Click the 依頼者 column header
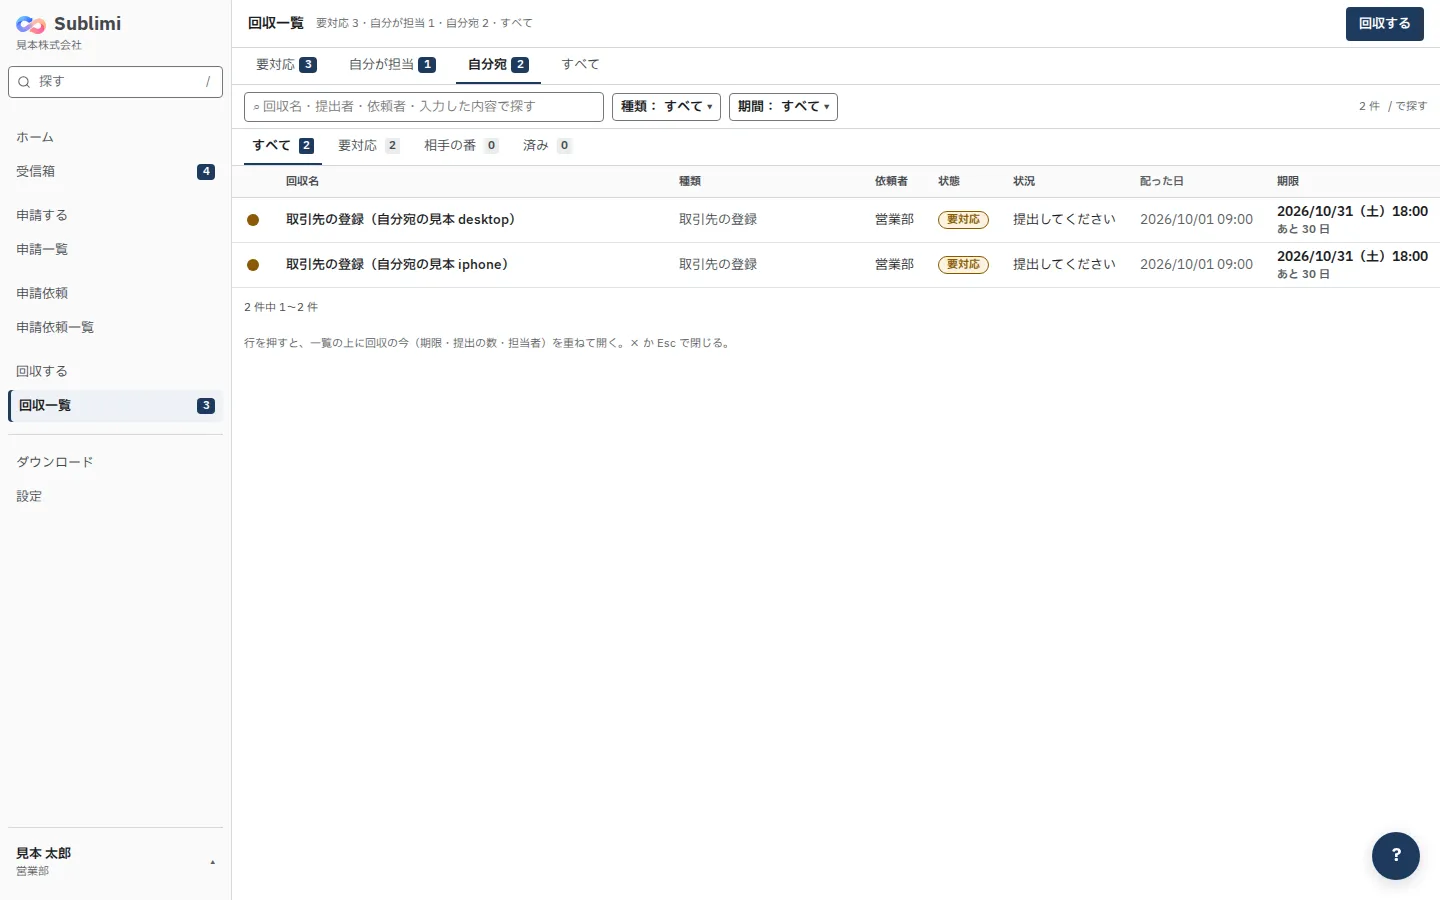 point(891,182)
